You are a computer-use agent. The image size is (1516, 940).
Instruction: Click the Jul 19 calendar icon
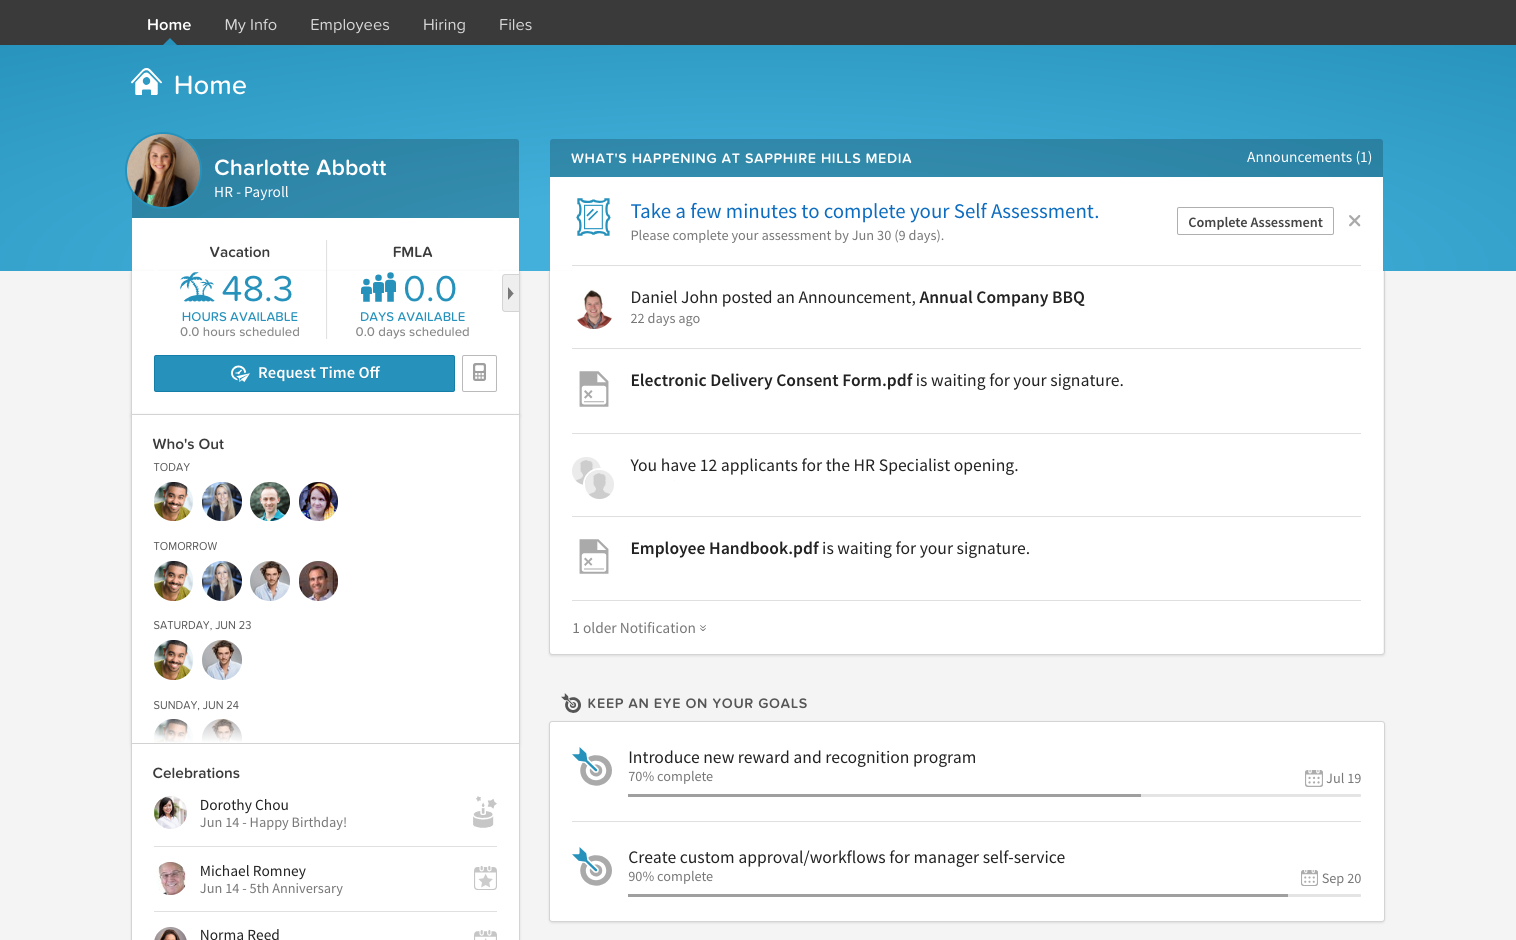[x=1313, y=778]
